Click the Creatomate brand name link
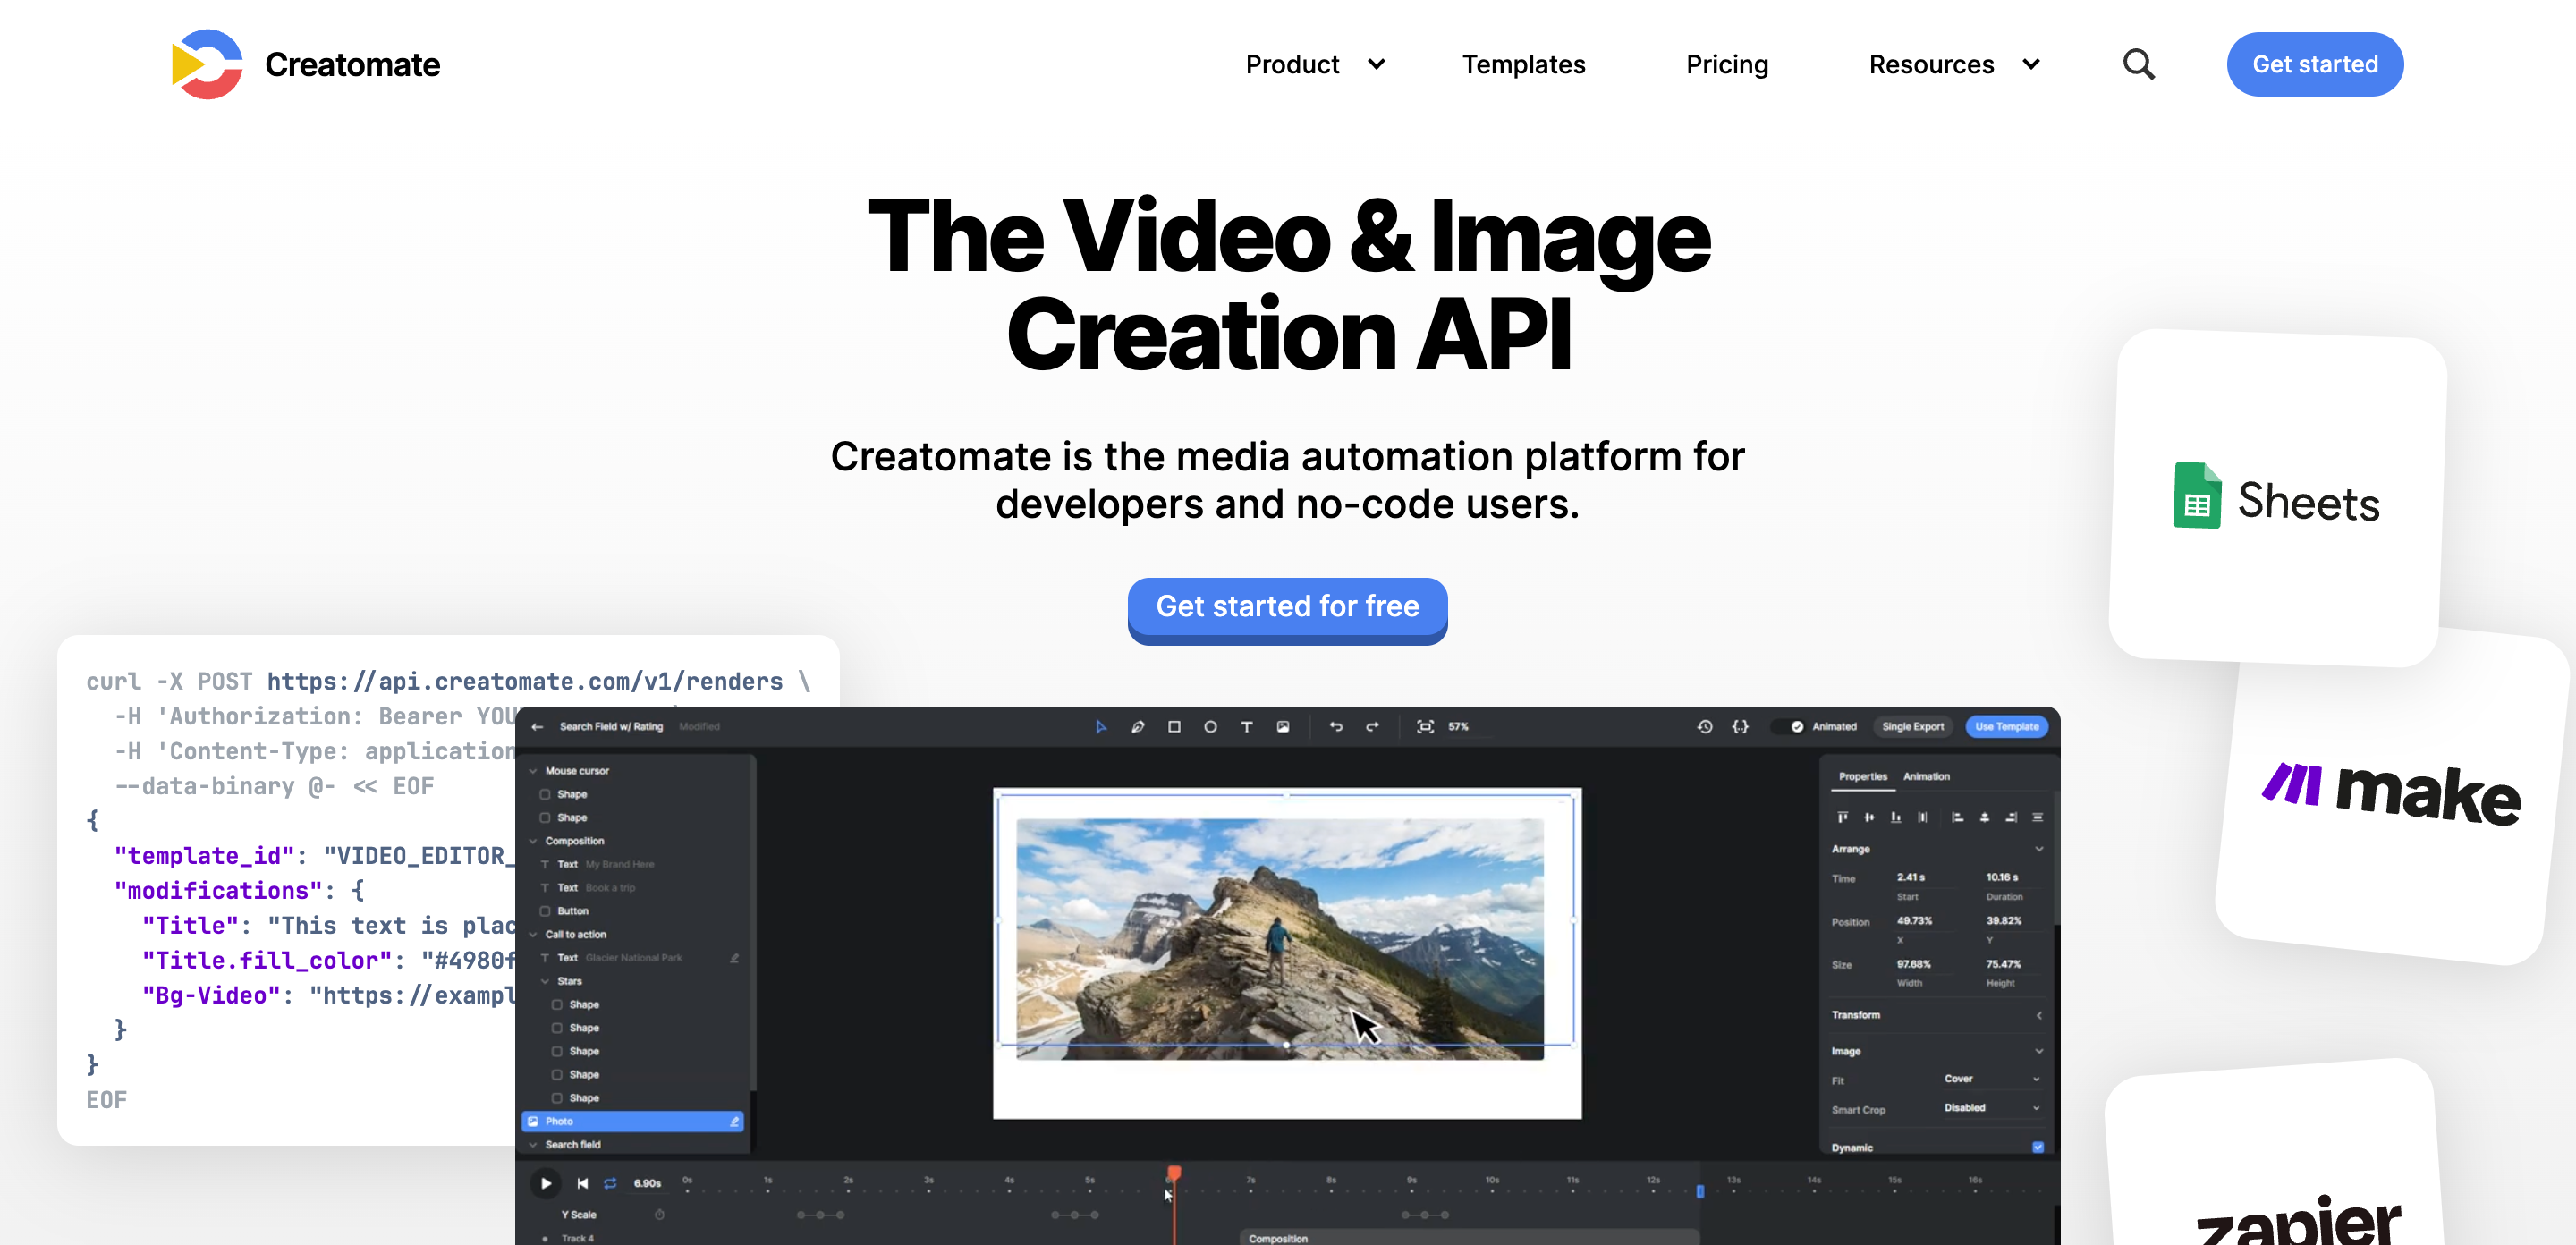Viewport: 2576px width, 1245px height. (x=352, y=64)
